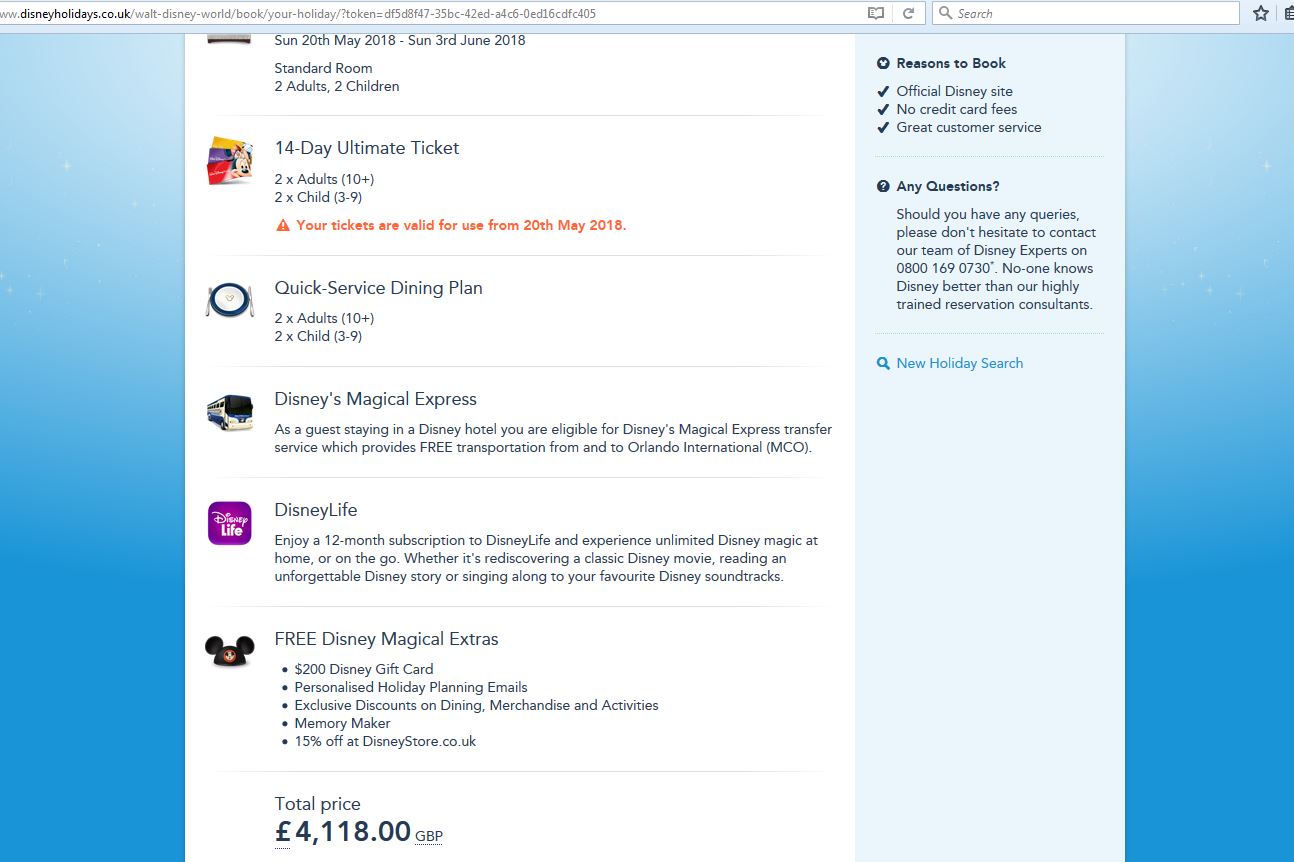Toggle reader view in the address bar

click(x=876, y=13)
